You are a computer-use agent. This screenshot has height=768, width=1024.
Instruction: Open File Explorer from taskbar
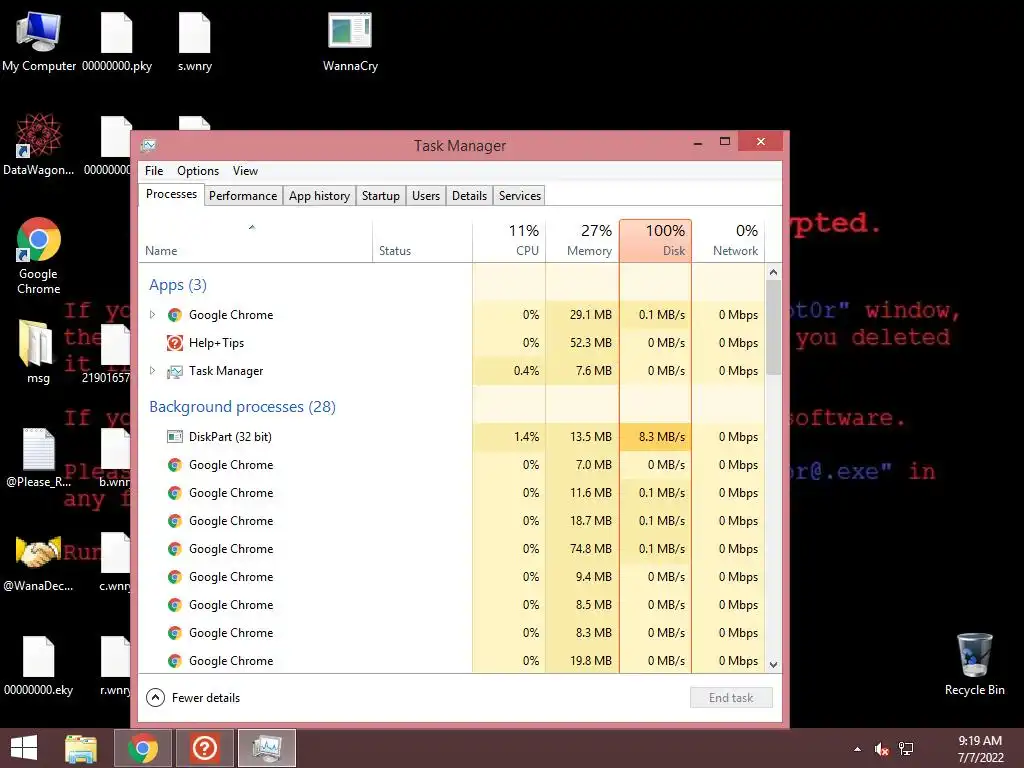pos(81,748)
